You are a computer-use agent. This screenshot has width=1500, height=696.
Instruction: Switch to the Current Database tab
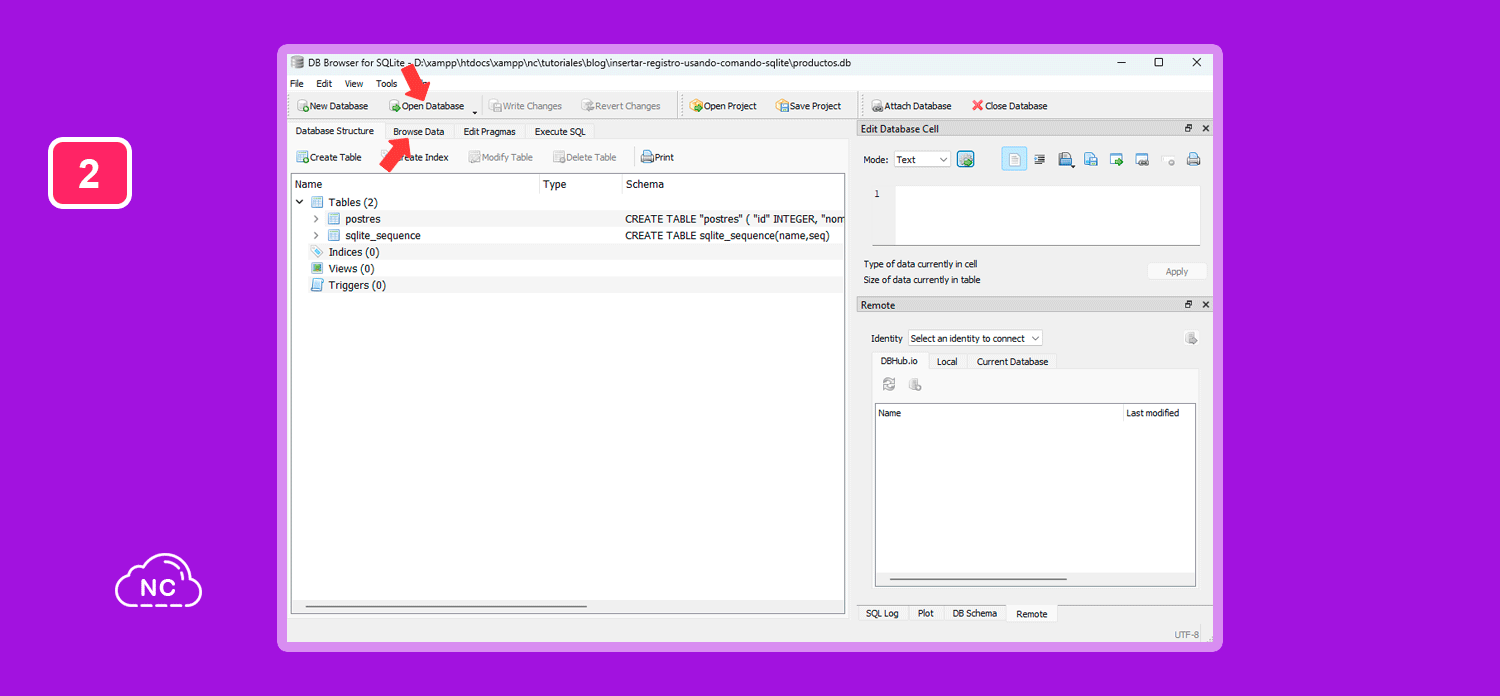click(1012, 362)
